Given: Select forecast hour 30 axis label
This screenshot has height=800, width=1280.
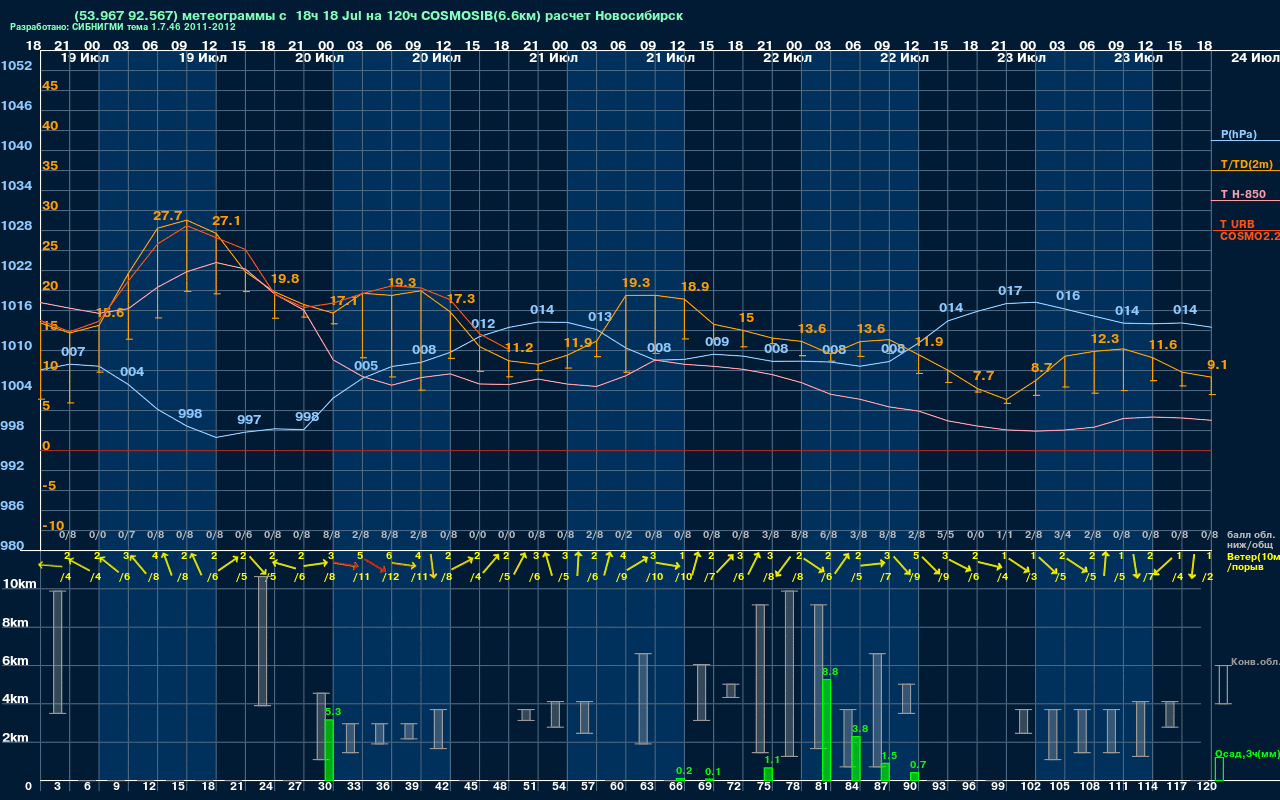Looking at the screenshot, I should pos(325,787).
